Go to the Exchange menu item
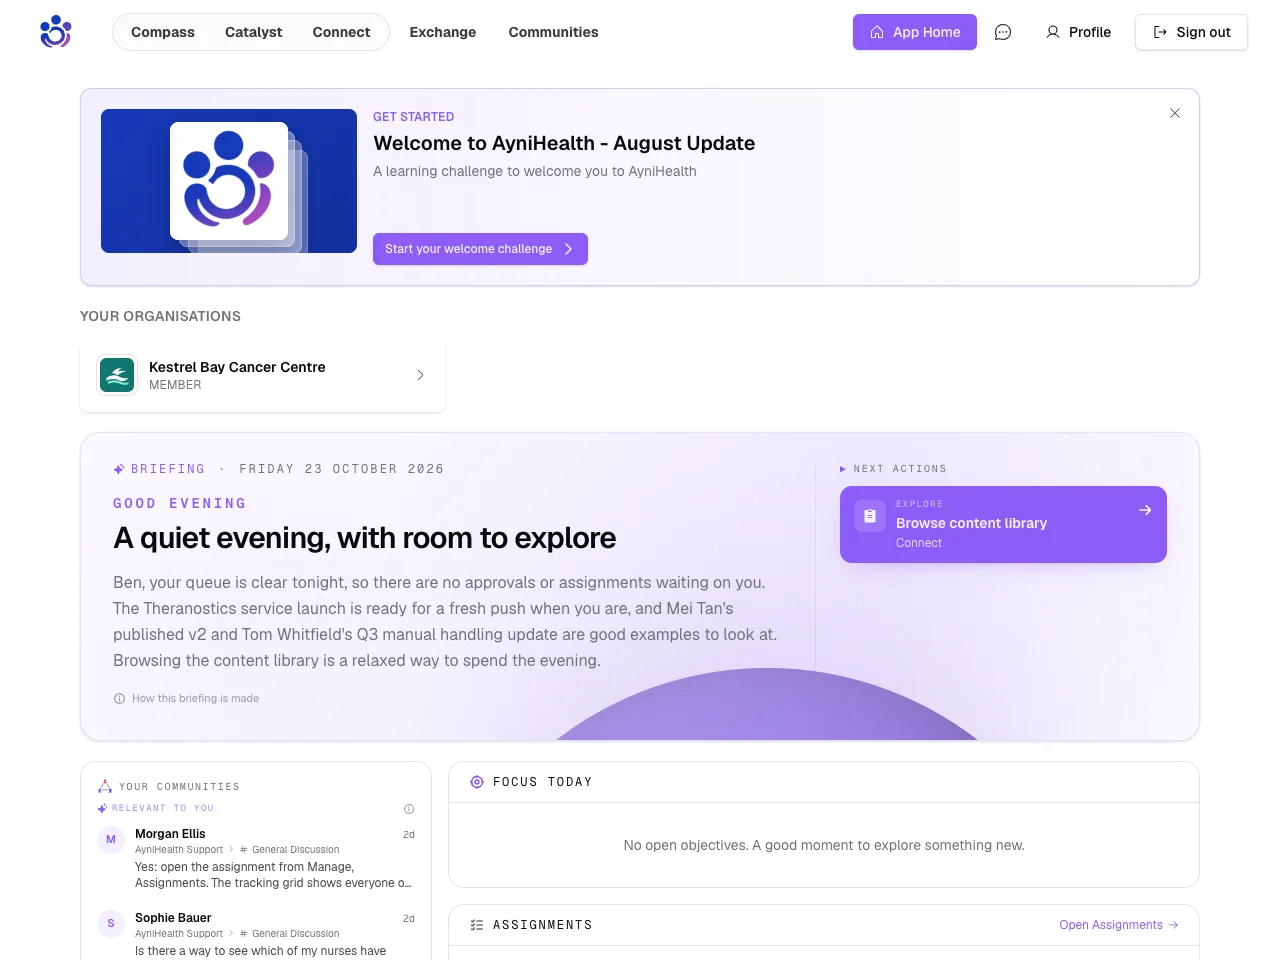The height and width of the screenshot is (960, 1280). point(443,32)
